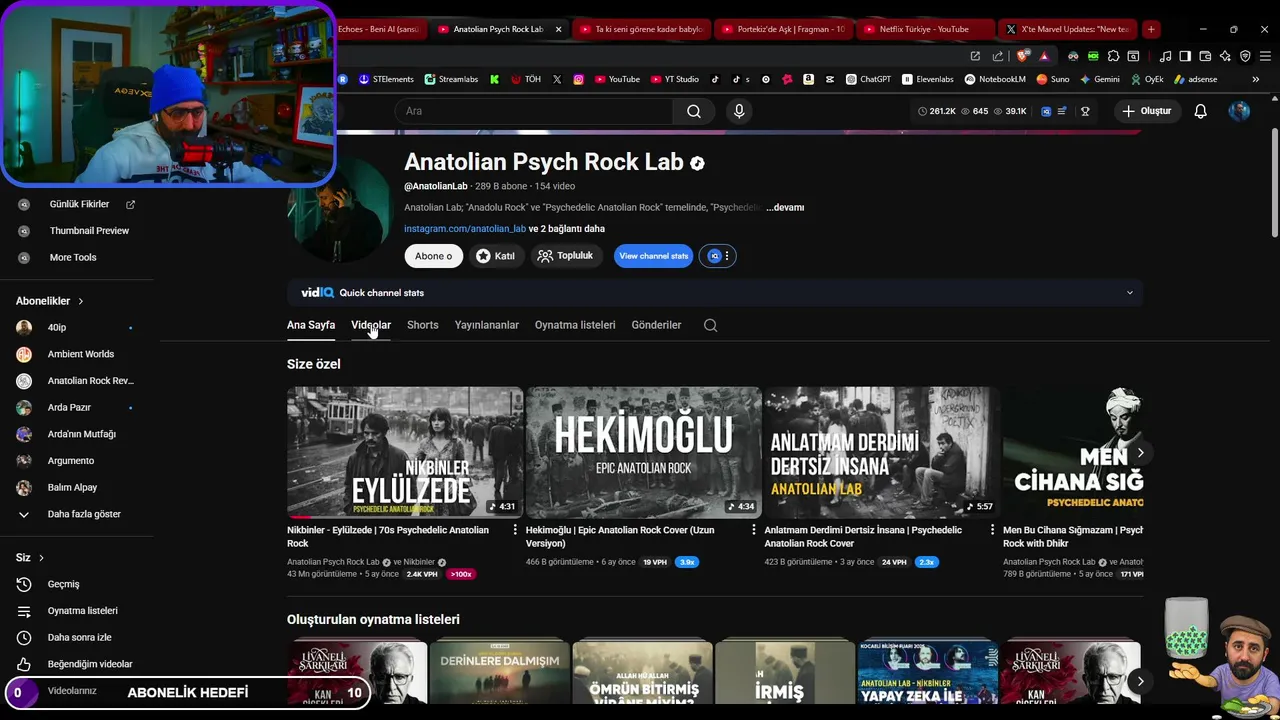
Task: Switch to Netflix Türkiye - YouTube tab
Action: tap(924, 29)
